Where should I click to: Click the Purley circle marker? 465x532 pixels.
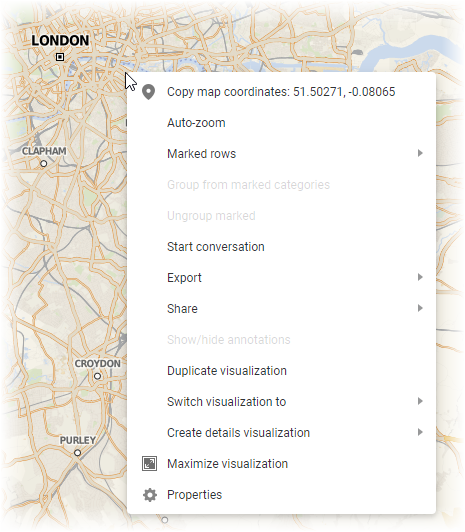pos(77,453)
